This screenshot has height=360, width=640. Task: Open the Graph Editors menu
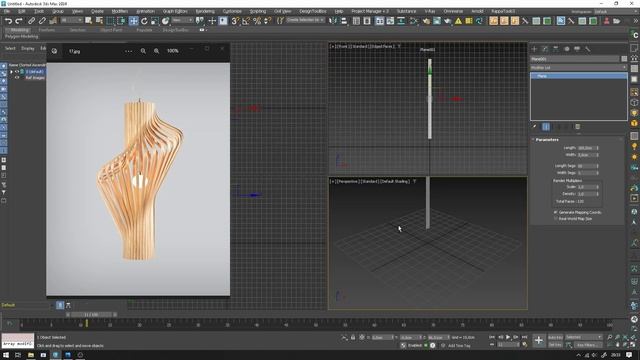click(x=175, y=11)
